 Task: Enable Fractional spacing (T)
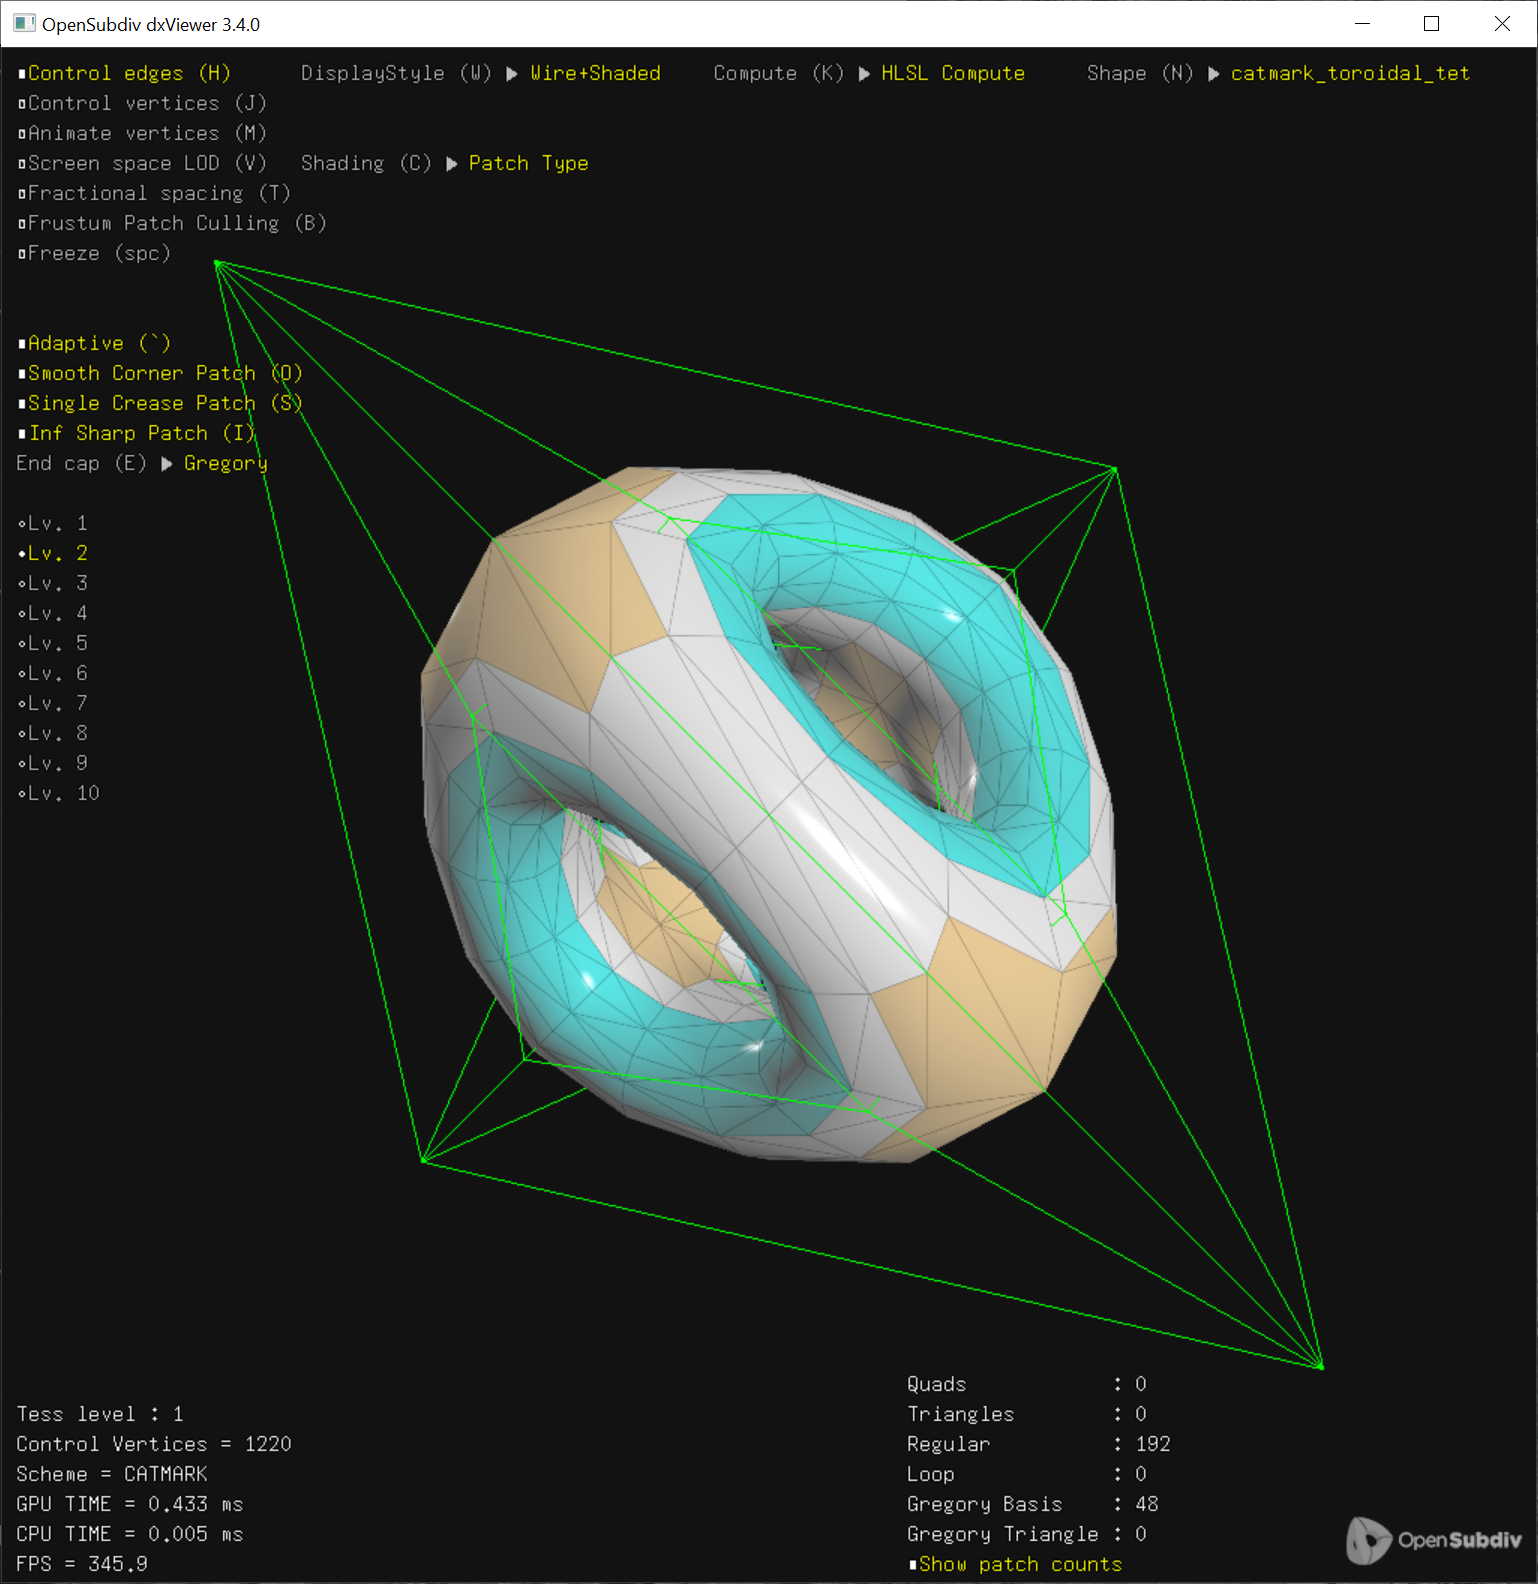point(154,193)
